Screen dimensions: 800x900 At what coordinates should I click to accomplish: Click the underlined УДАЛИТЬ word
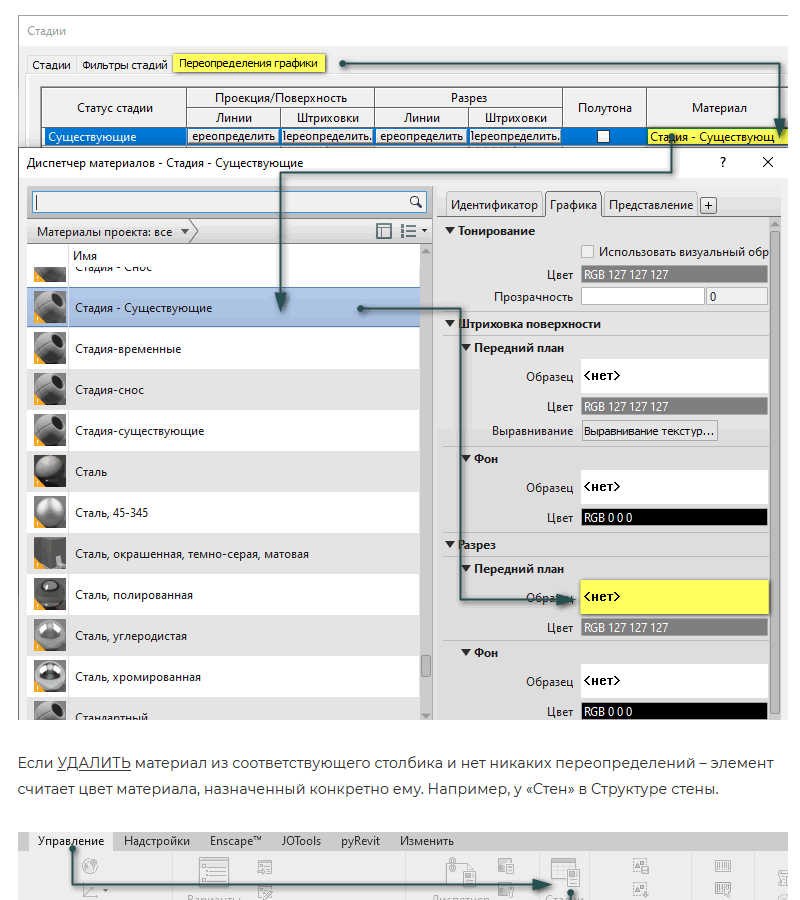pyautogui.click(x=94, y=763)
